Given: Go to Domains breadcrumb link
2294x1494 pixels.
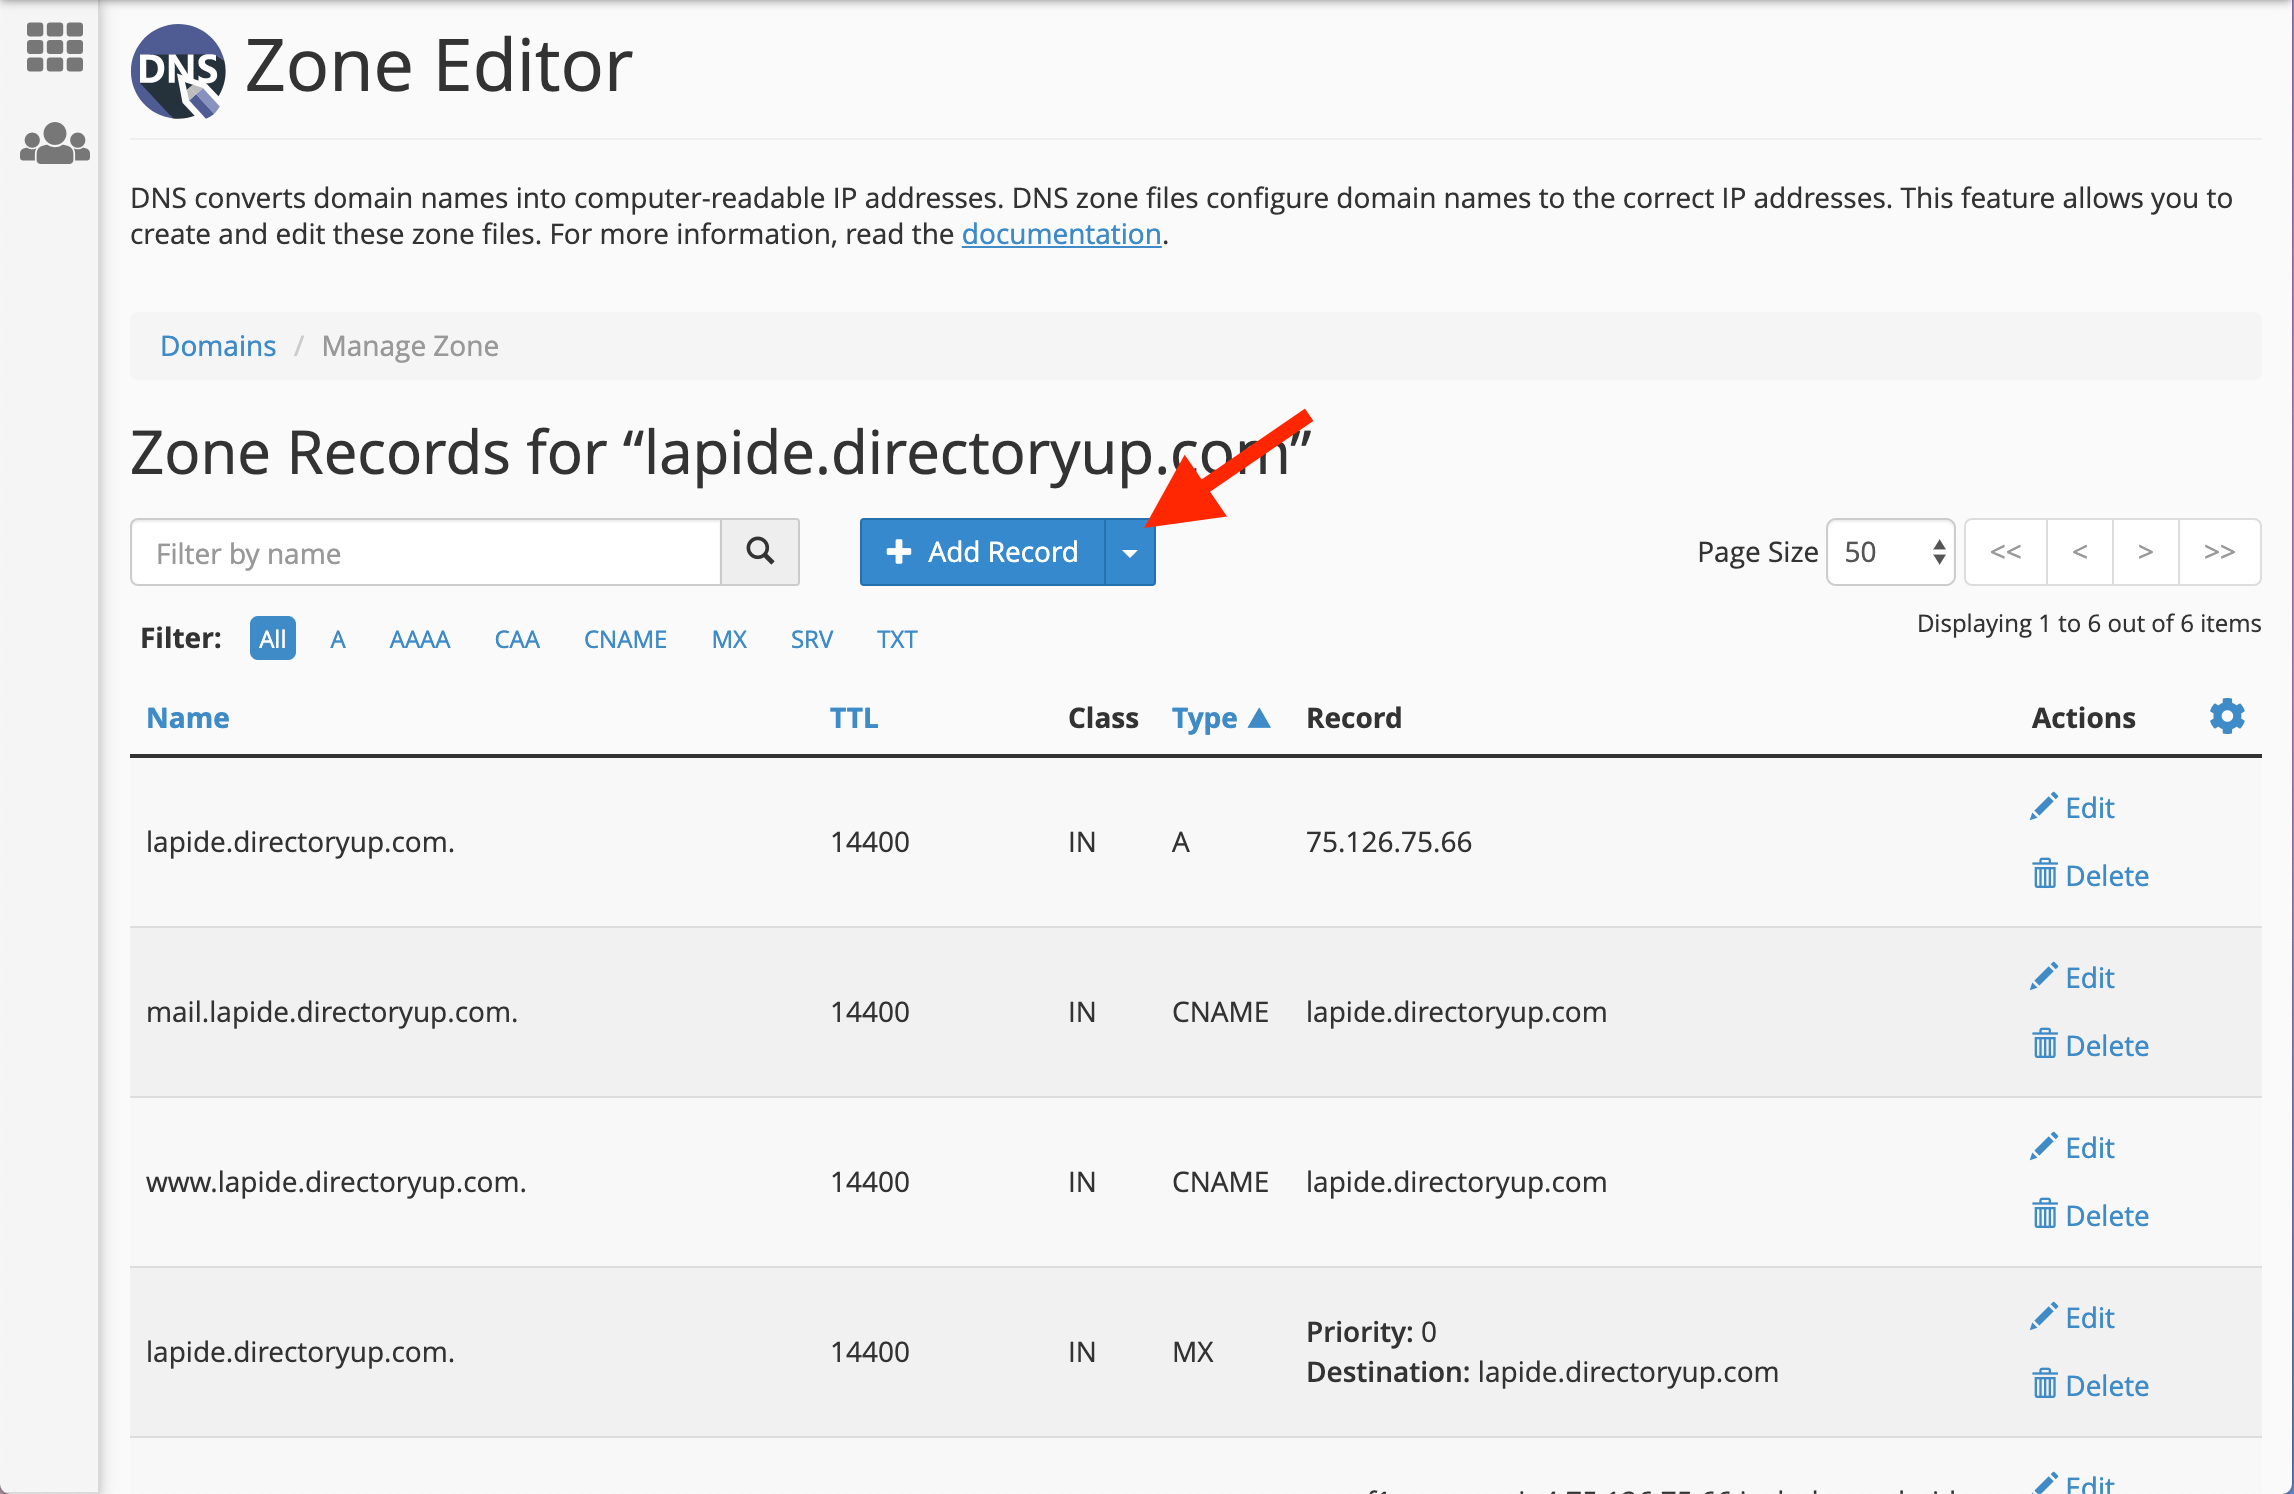Looking at the screenshot, I should pos(218,346).
